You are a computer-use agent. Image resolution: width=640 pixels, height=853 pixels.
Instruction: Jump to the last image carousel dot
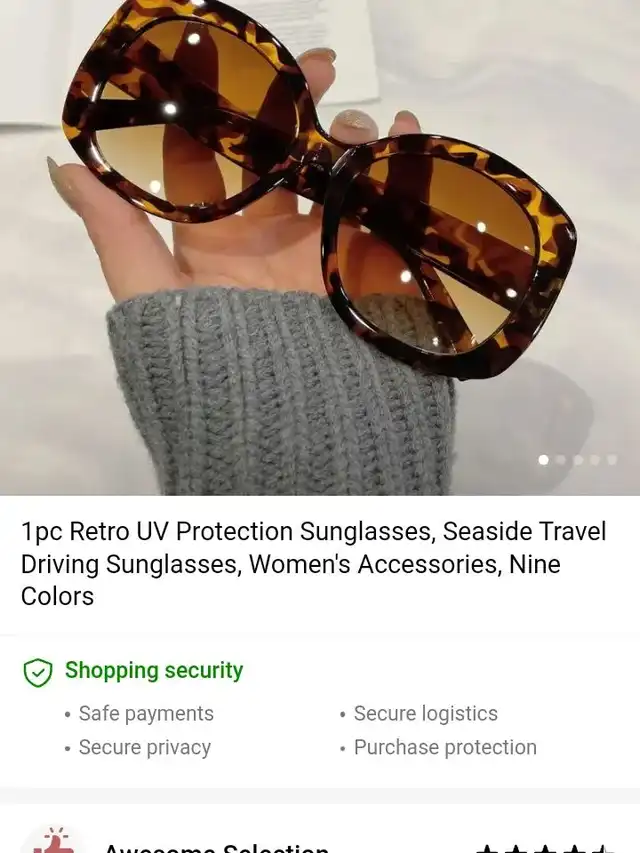[x=612, y=460]
